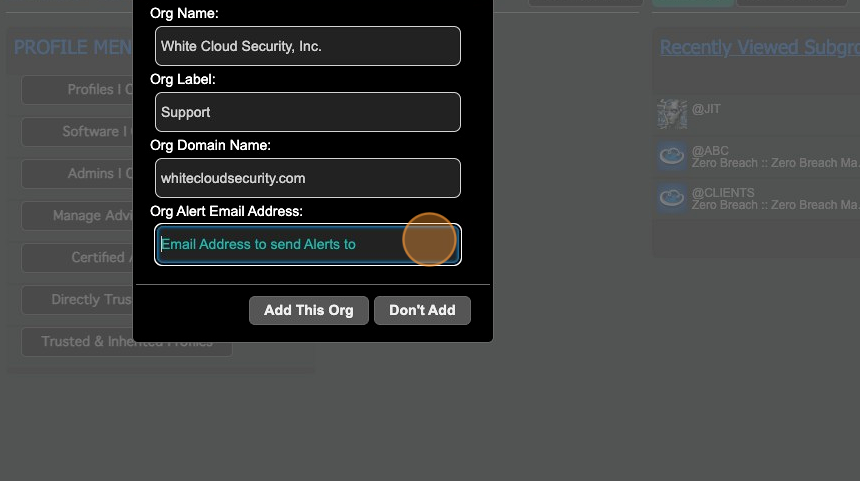Select the Manage Advi… menu item

[77, 216]
